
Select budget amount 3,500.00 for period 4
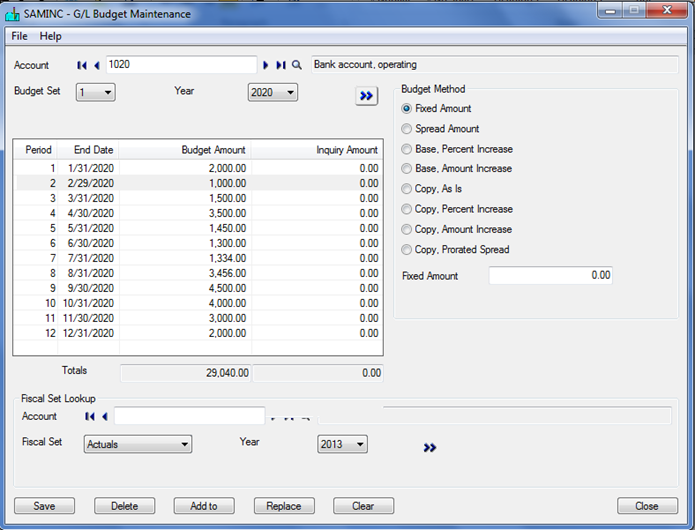pos(185,214)
